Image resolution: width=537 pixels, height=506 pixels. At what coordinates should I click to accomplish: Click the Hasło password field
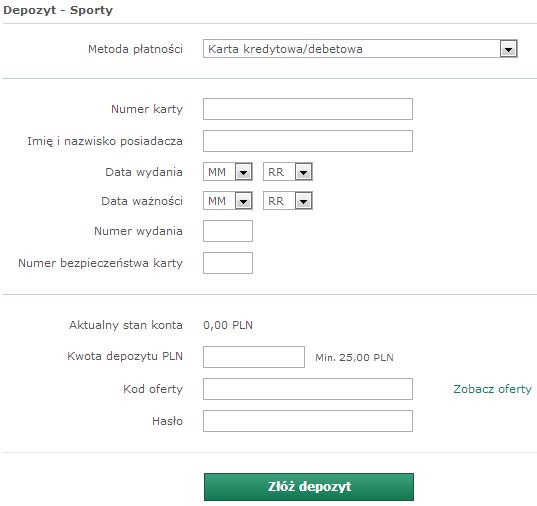tap(308, 421)
